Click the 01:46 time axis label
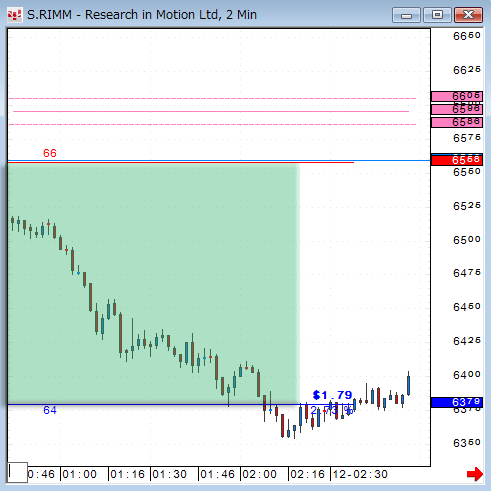This screenshot has width=491, height=491. click(217, 474)
